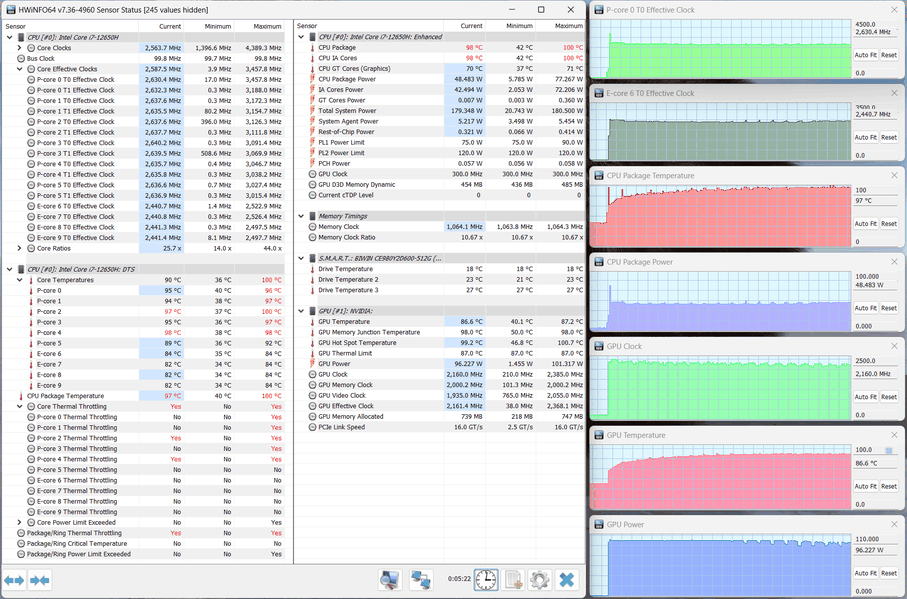Select the GPU Hot Spot Temperature row

pos(440,343)
